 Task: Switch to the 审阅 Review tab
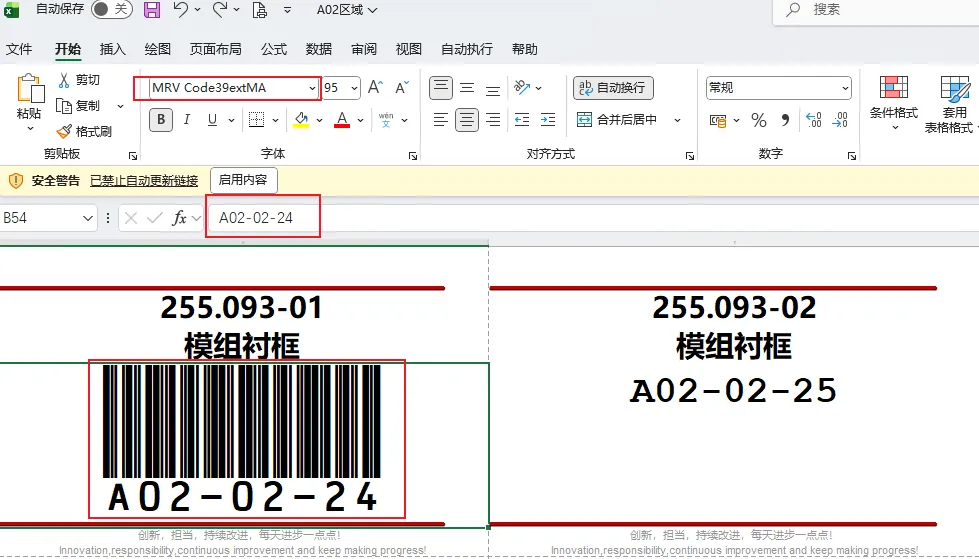click(x=363, y=49)
